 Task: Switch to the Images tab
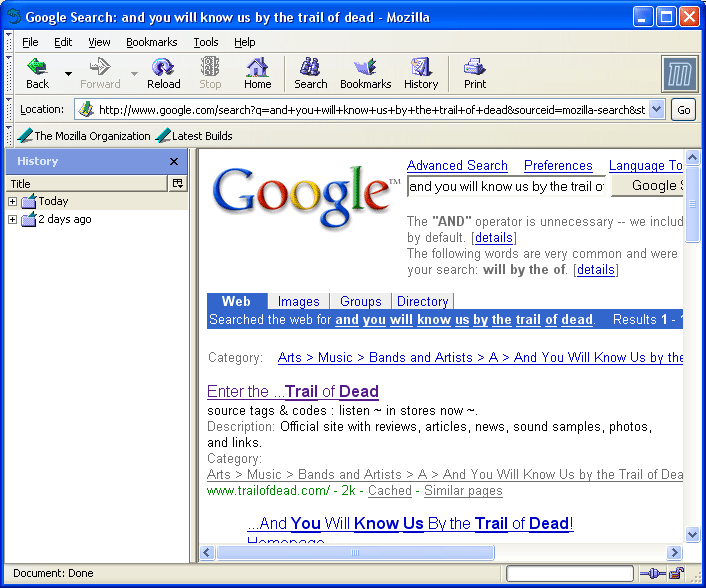299,301
